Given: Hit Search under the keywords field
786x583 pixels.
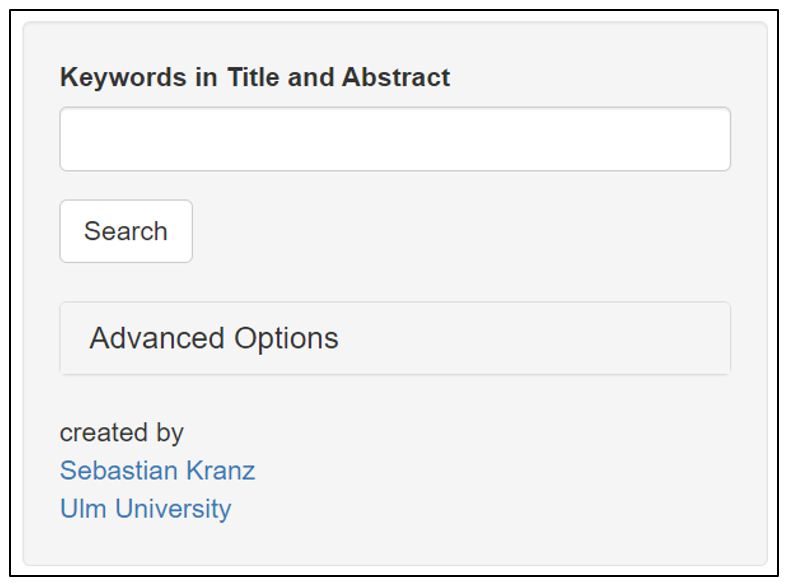Looking at the screenshot, I should coord(126,231).
